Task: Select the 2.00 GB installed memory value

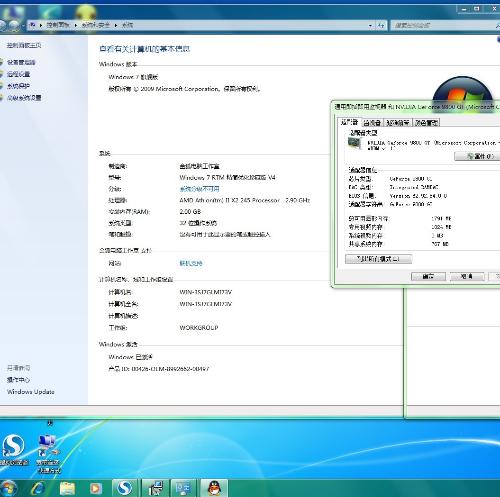Action: (190, 212)
